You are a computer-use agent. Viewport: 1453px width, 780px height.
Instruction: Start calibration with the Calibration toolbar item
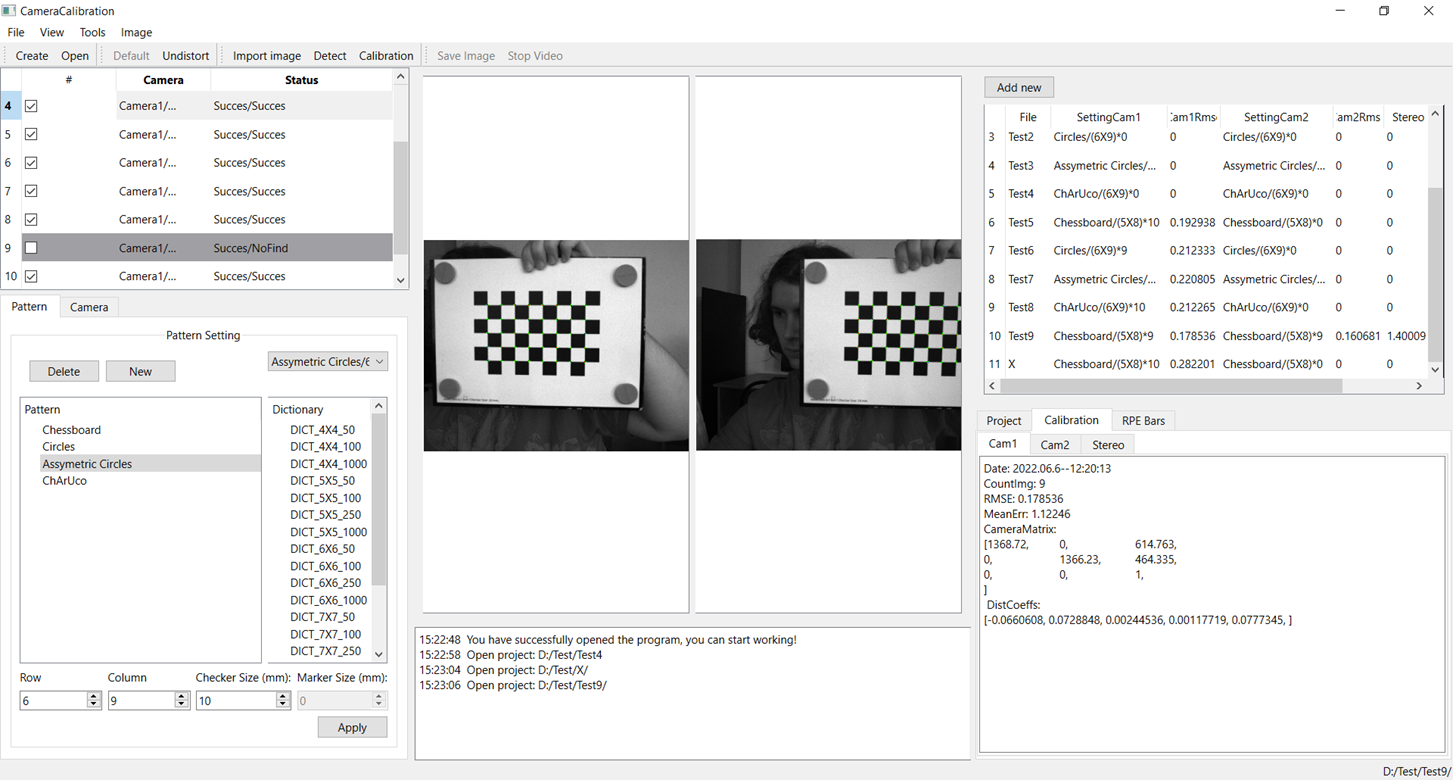(386, 56)
